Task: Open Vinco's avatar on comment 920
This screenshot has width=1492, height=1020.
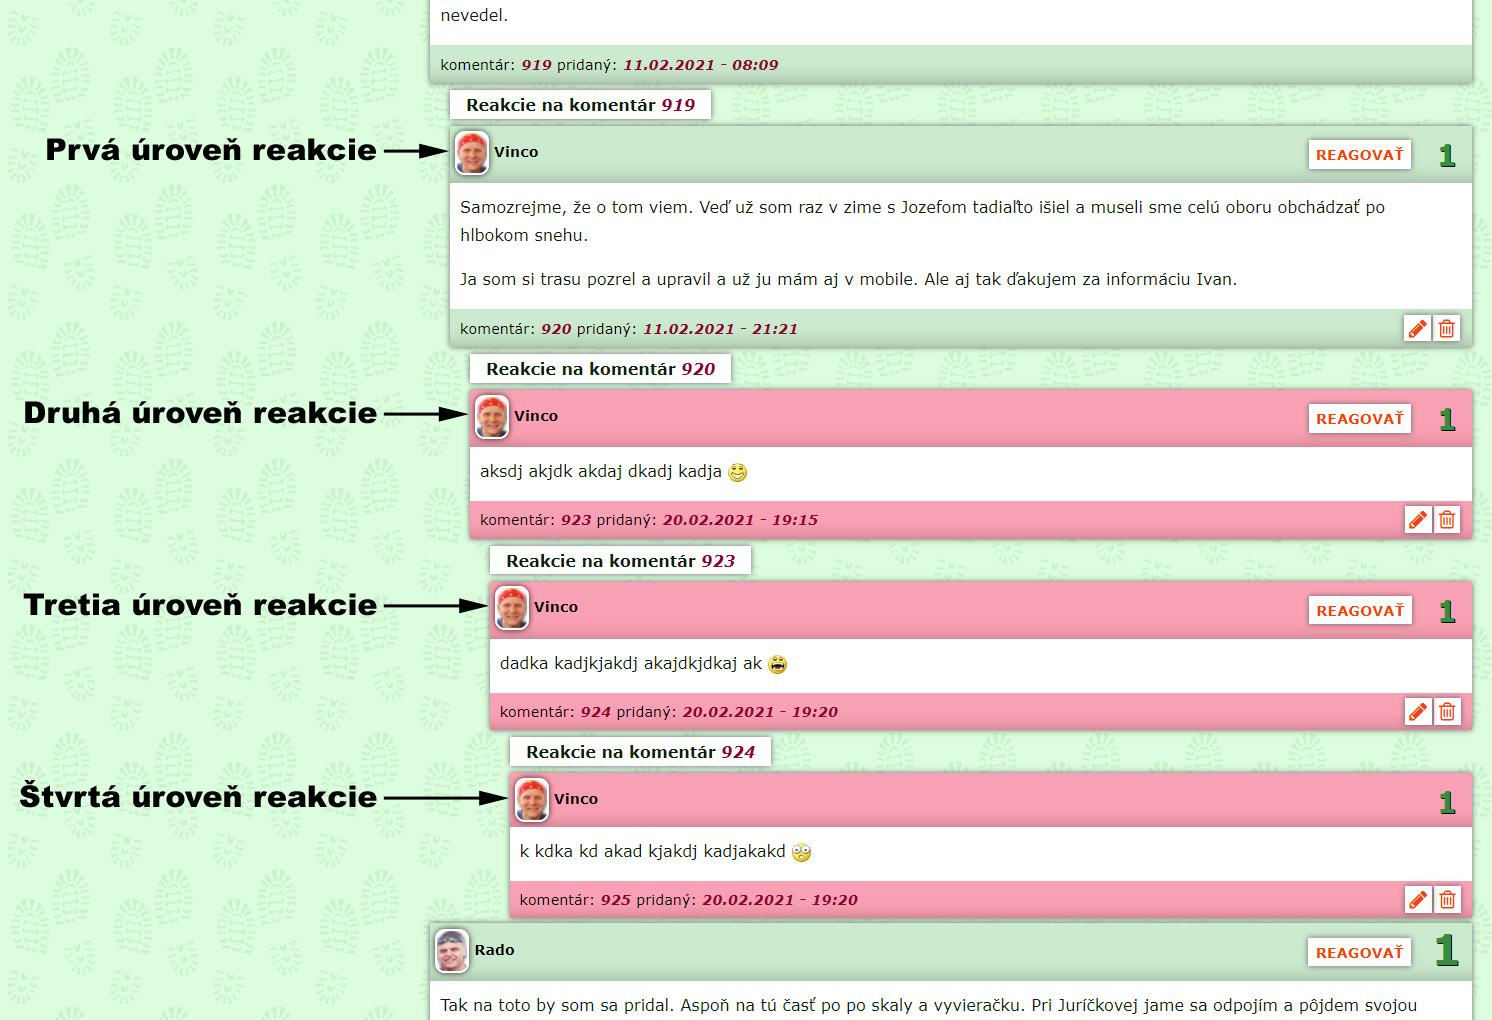Action: pos(472,153)
